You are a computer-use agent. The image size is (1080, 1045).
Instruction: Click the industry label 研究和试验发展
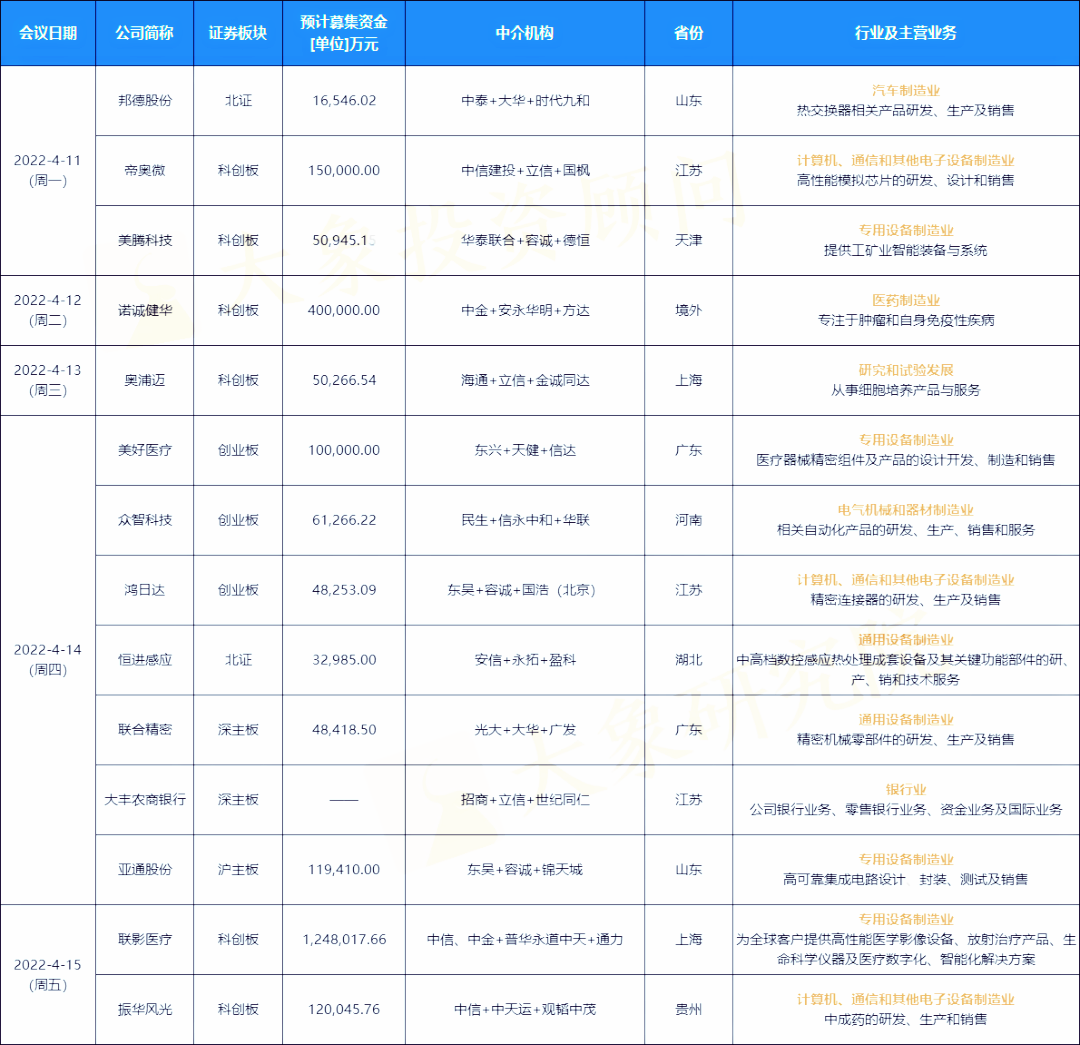[906, 370]
